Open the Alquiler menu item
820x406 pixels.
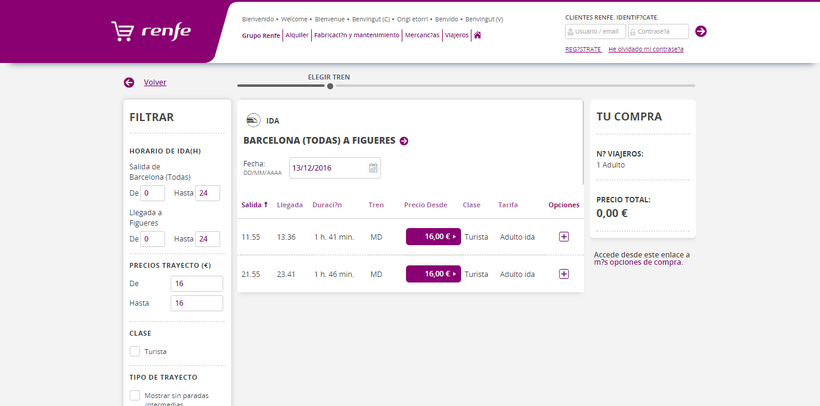(x=297, y=35)
